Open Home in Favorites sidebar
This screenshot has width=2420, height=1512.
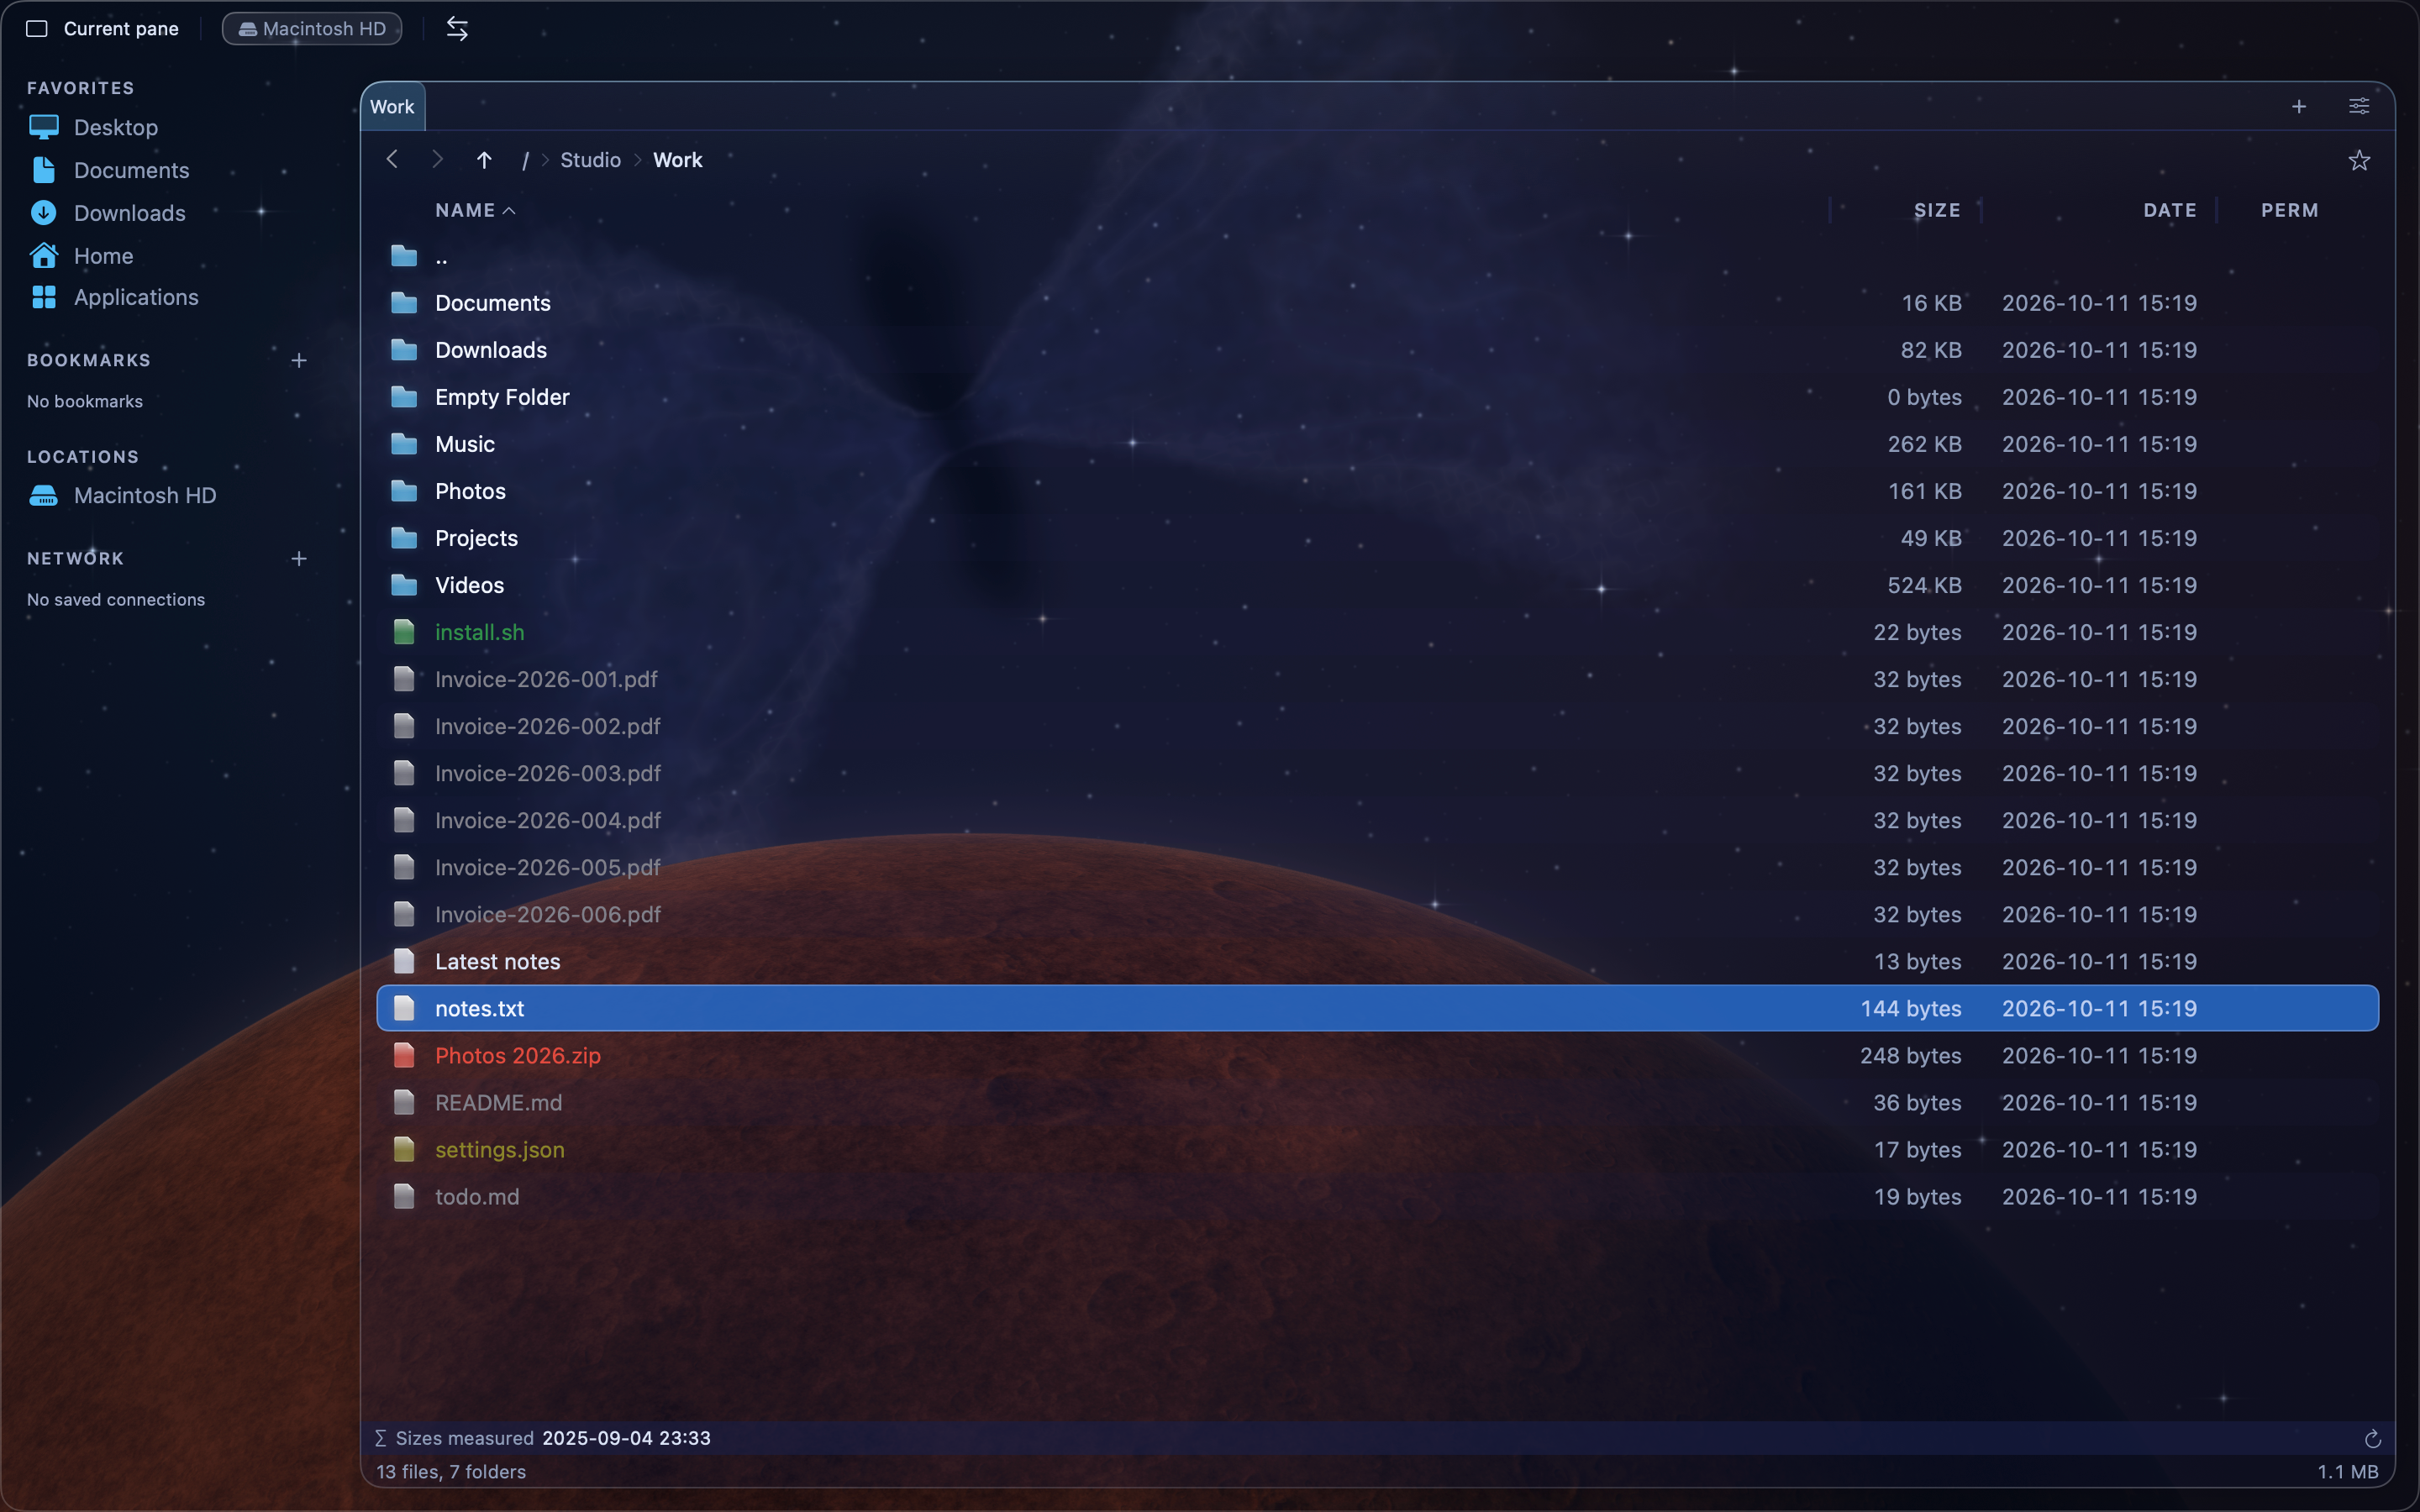click(103, 256)
